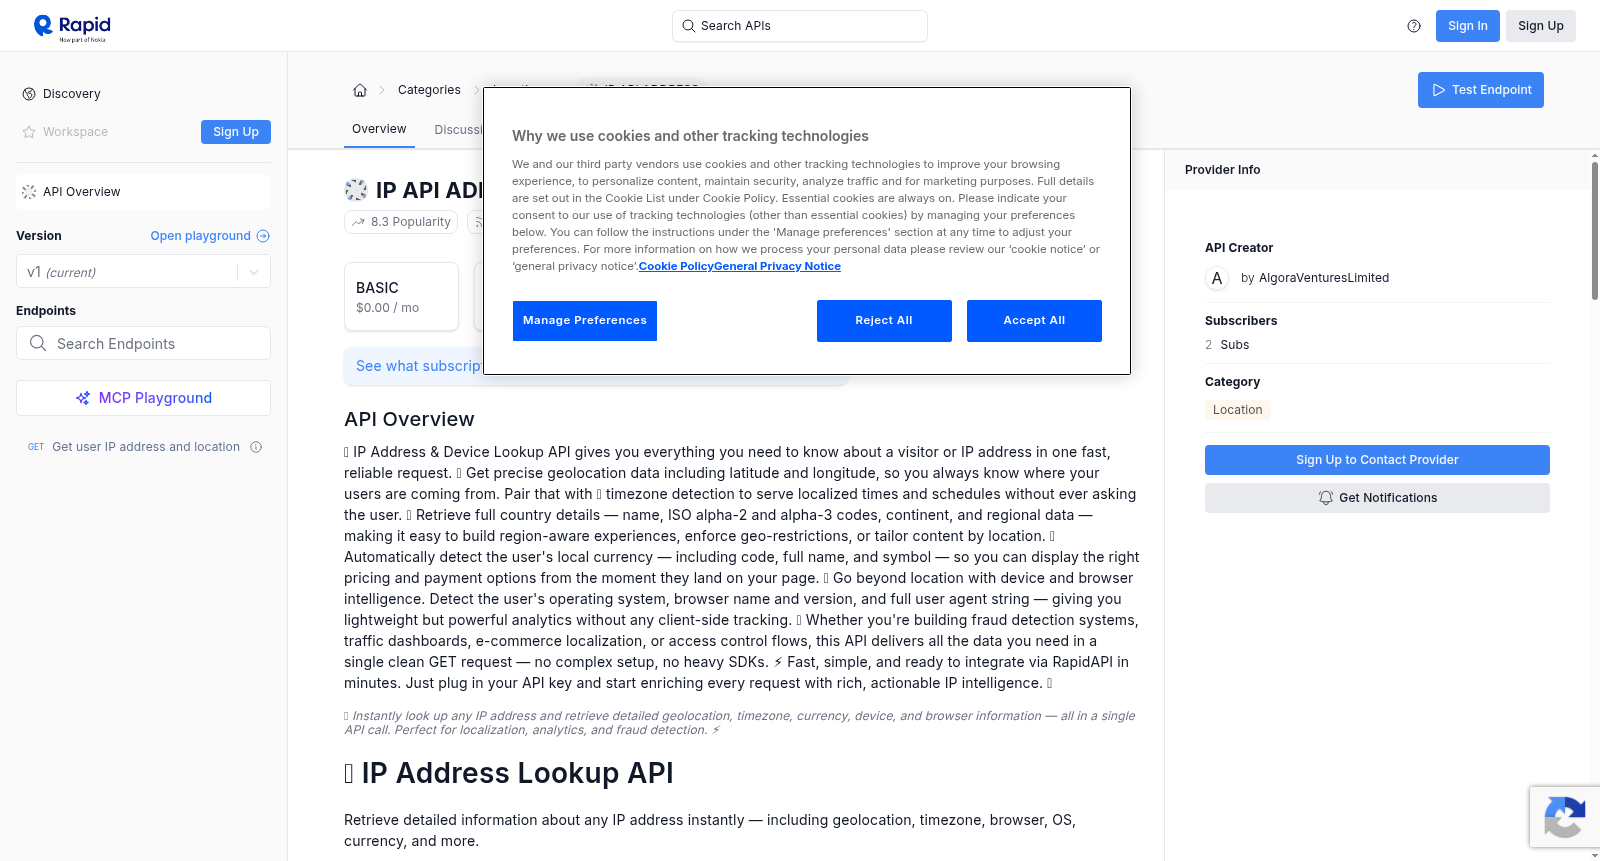This screenshot has width=1600, height=861.
Task: Click the Test Endpoint button
Action: click(1481, 90)
